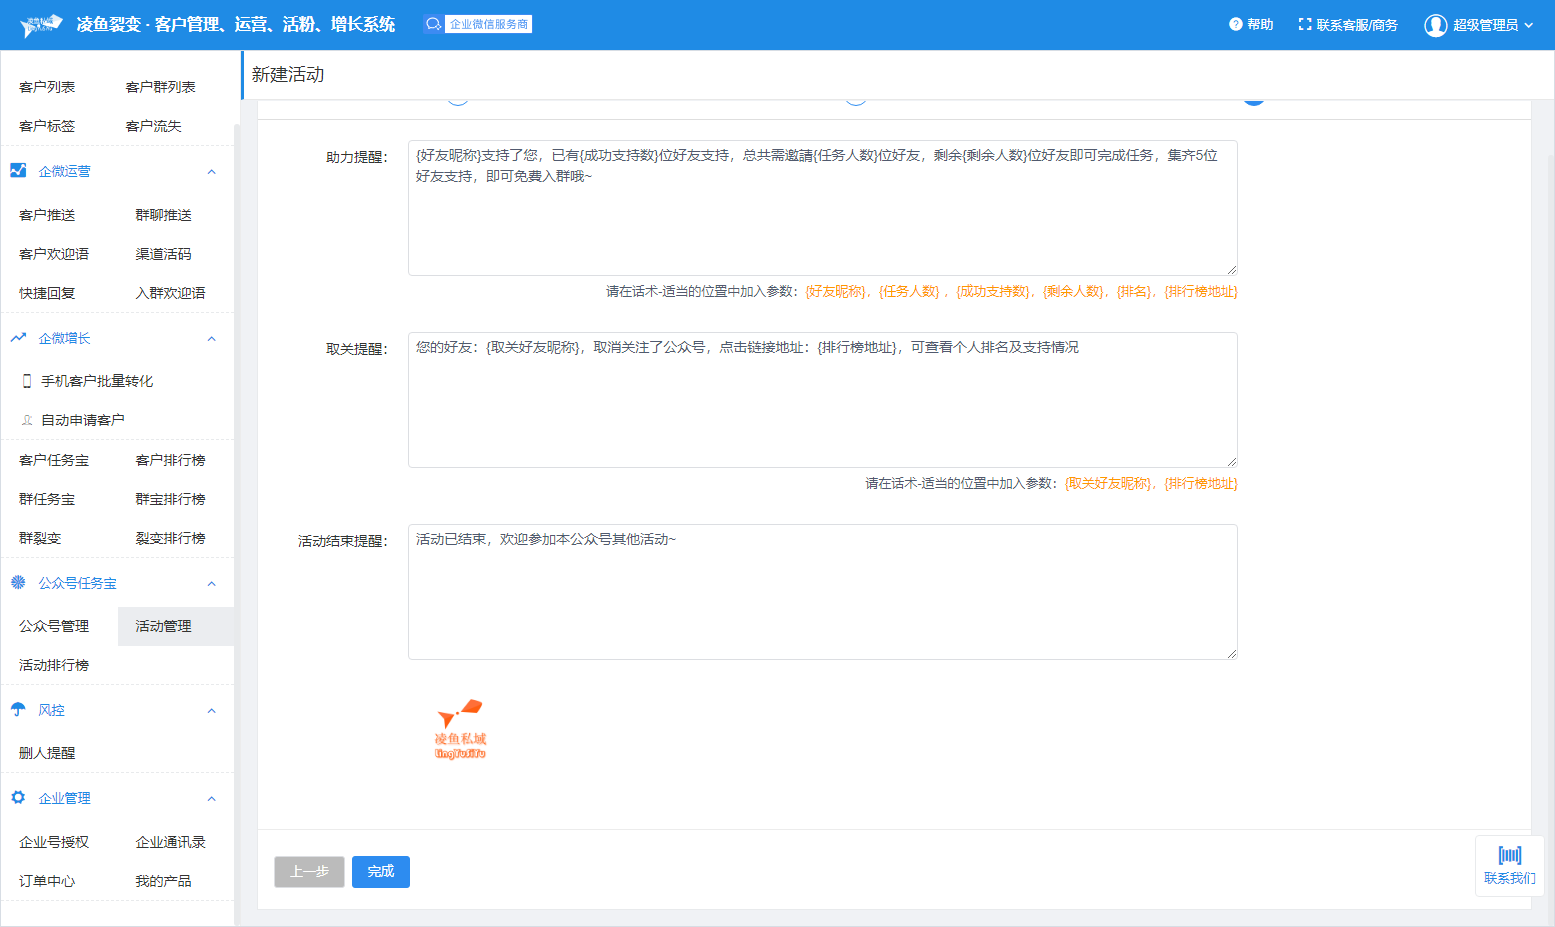Collapse the 企微运营 section chevron
Screen dimensions: 1555x927
pyautogui.click(x=211, y=172)
